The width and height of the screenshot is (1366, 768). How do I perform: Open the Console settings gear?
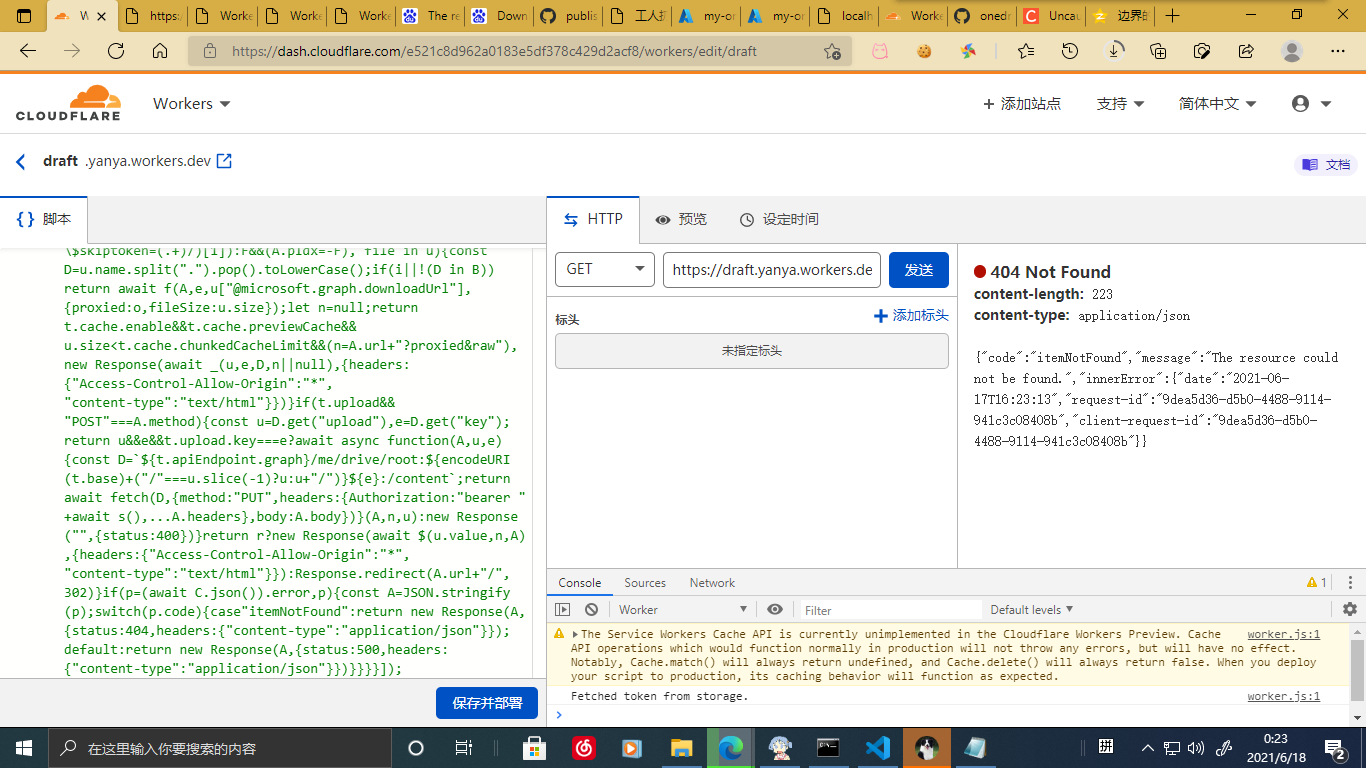tap(1349, 609)
